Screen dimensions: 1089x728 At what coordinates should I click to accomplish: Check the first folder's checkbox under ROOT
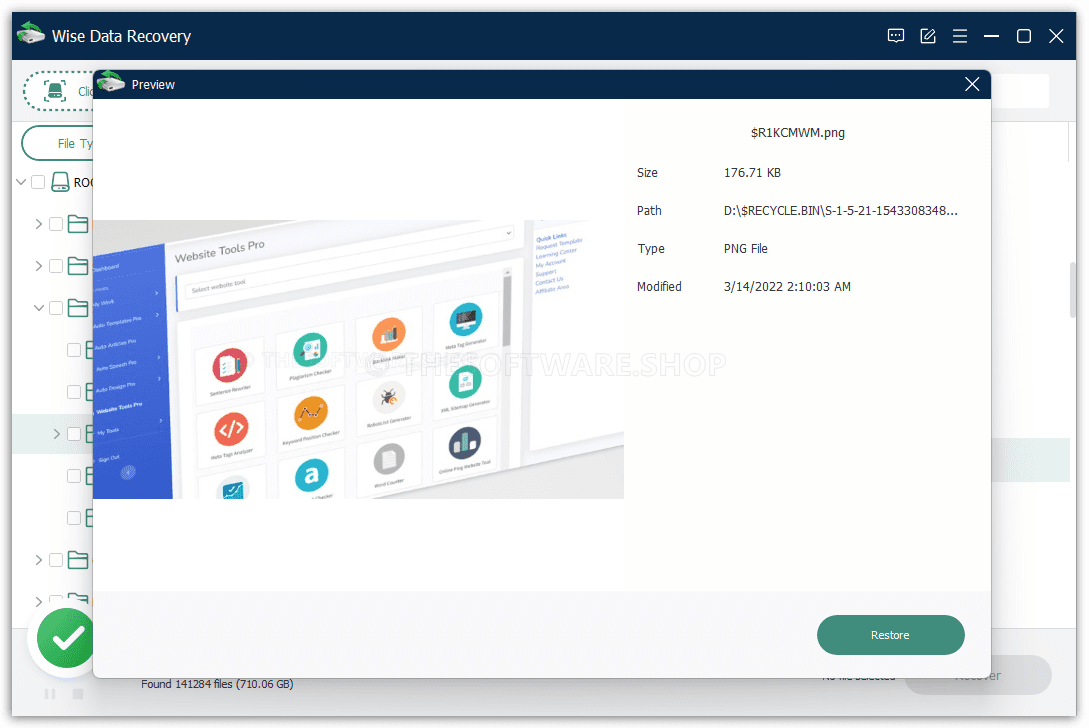[x=56, y=224]
